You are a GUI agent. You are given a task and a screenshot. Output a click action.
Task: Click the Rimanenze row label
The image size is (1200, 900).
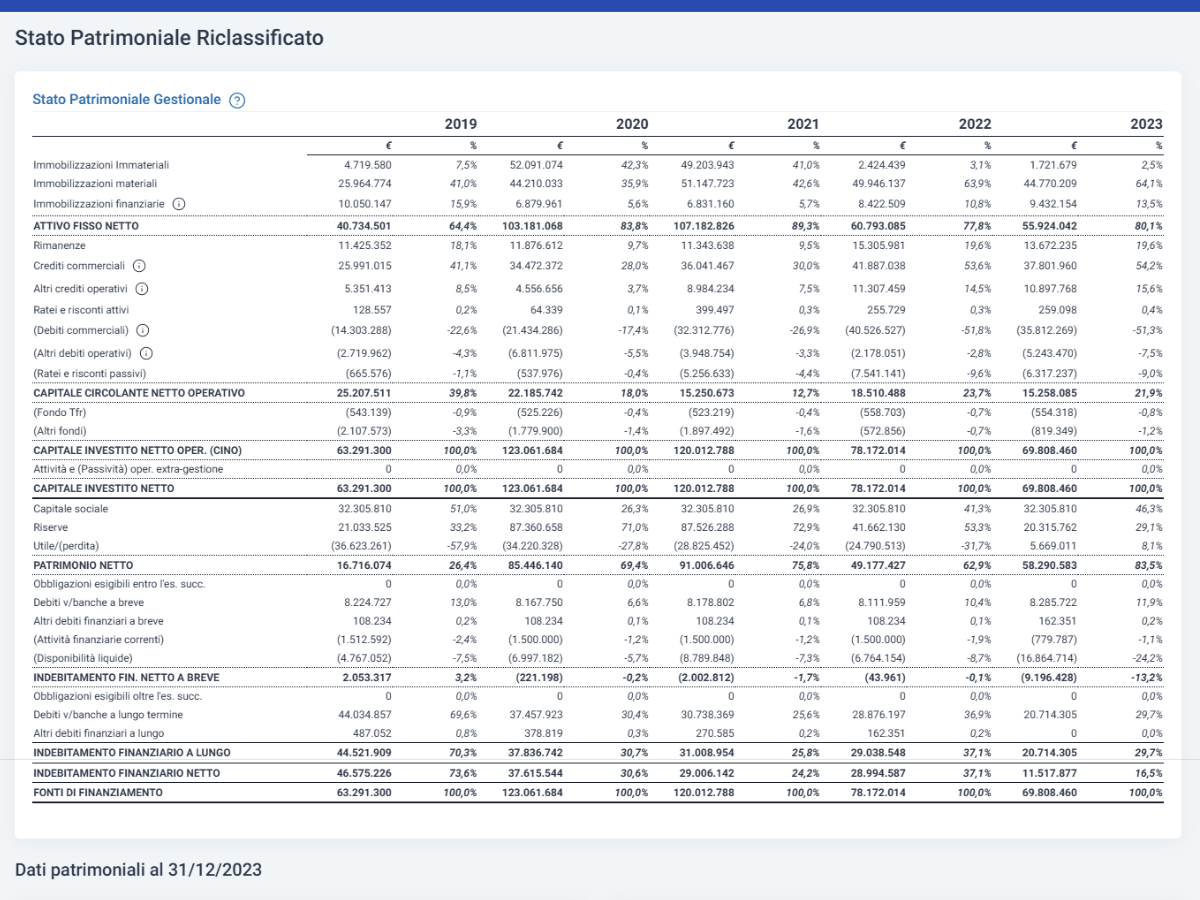click(59, 245)
